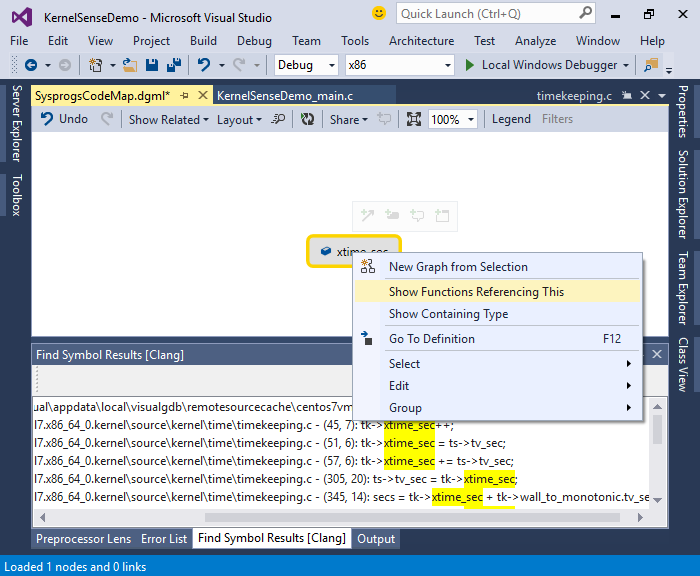Expand the Select submenu
This screenshot has width=700, height=576.
click(x=498, y=363)
